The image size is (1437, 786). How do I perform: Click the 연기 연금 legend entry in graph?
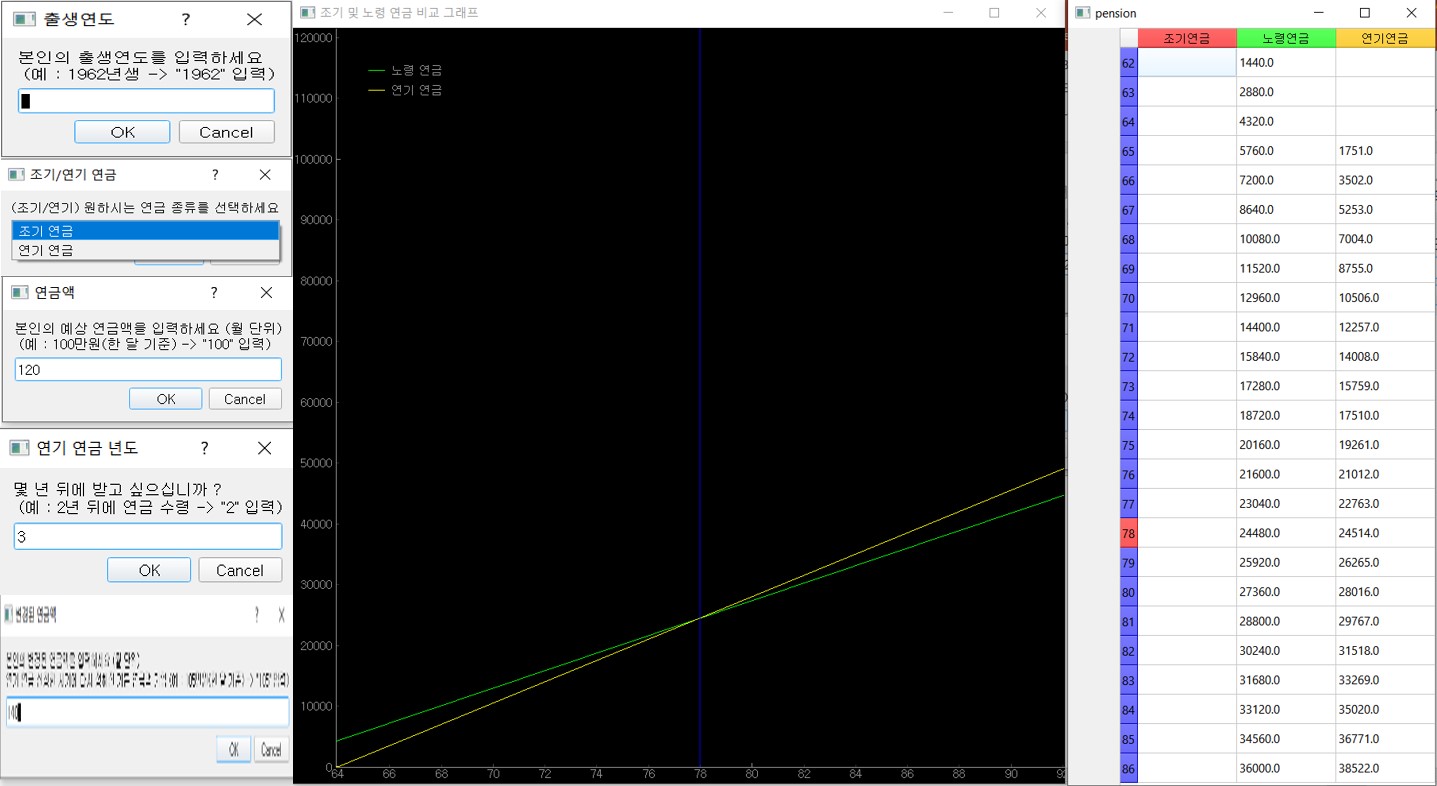click(405, 90)
